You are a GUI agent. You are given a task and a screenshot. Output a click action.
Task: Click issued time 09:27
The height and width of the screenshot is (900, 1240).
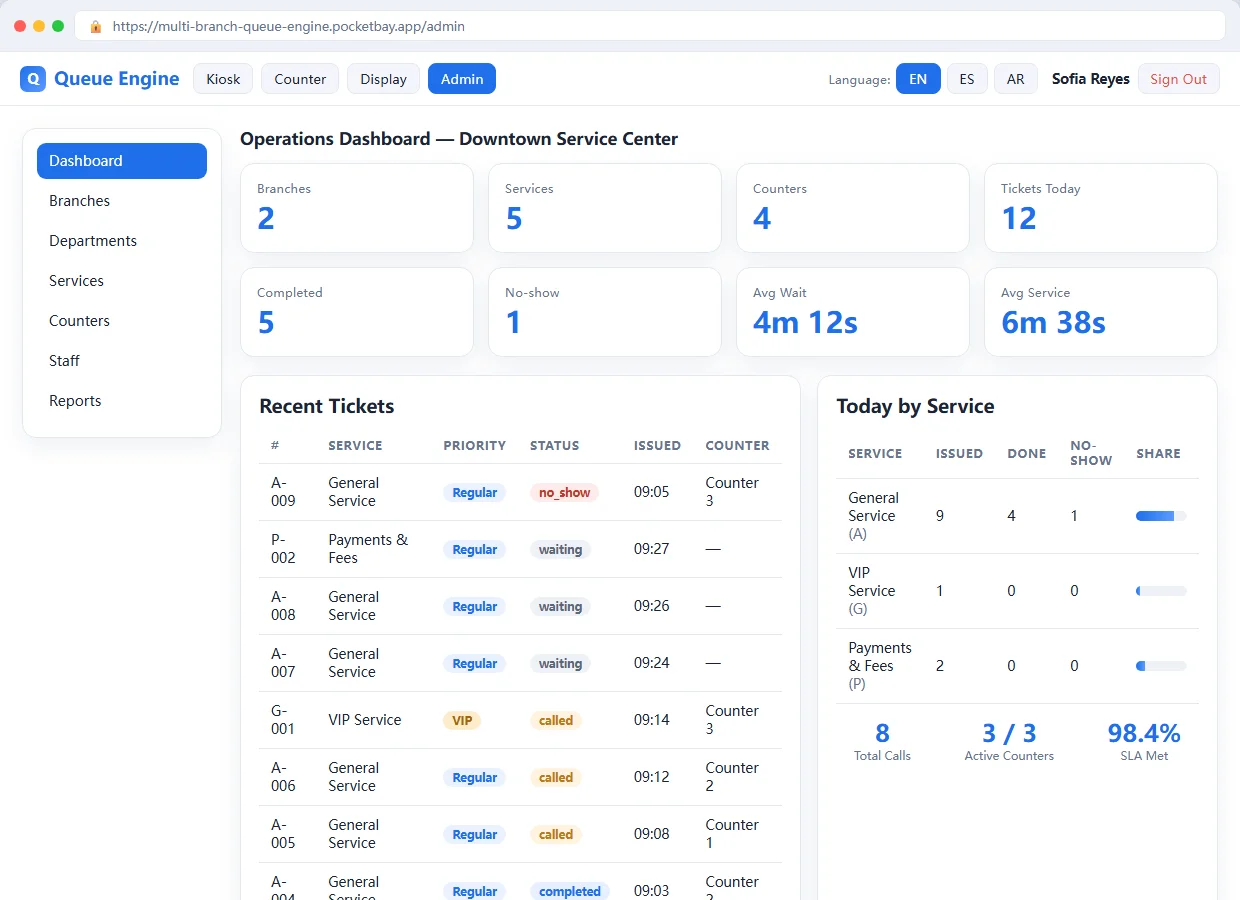(x=652, y=549)
